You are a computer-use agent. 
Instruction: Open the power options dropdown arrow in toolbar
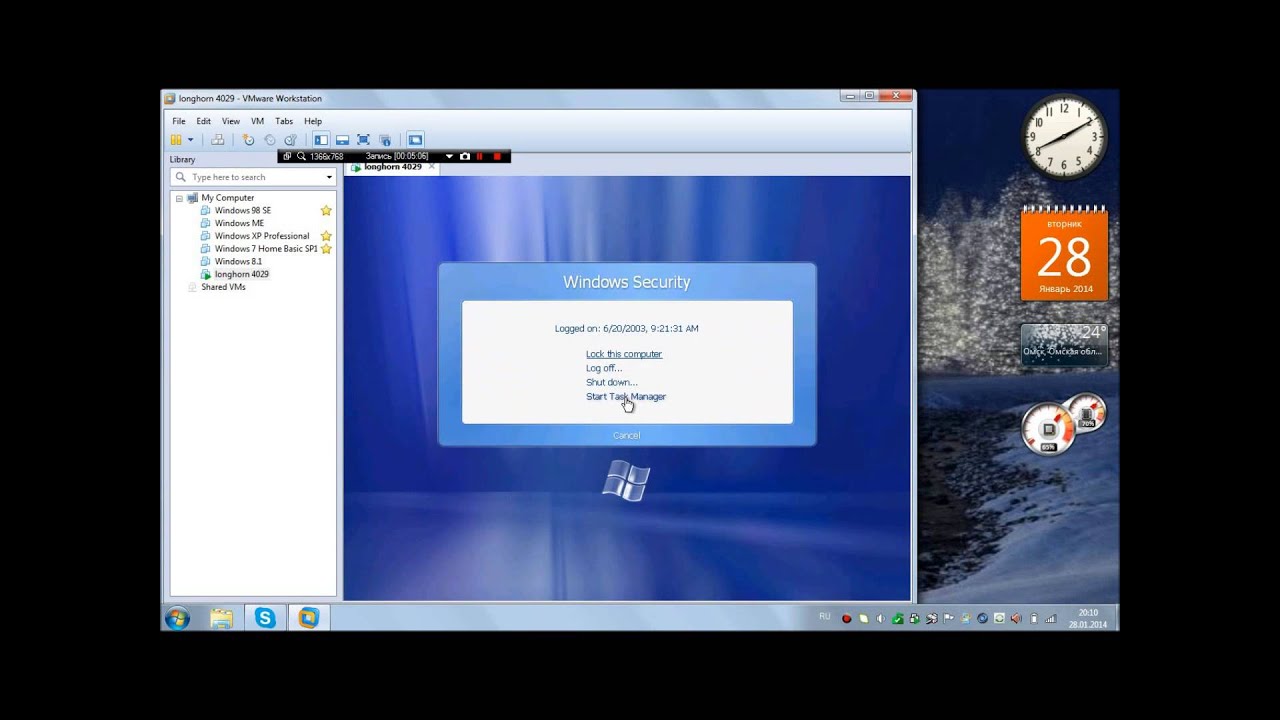point(190,140)
